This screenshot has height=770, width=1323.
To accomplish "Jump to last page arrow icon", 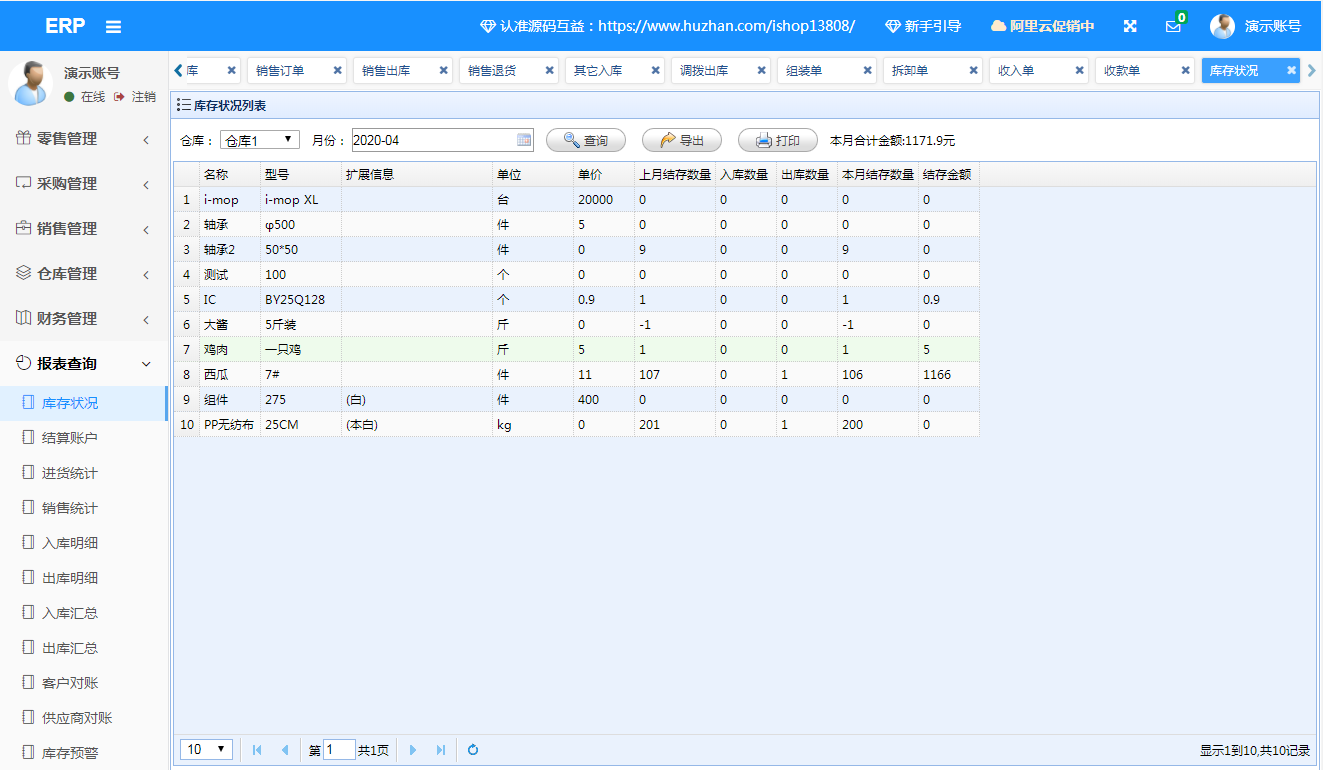I will coord(441,750).
